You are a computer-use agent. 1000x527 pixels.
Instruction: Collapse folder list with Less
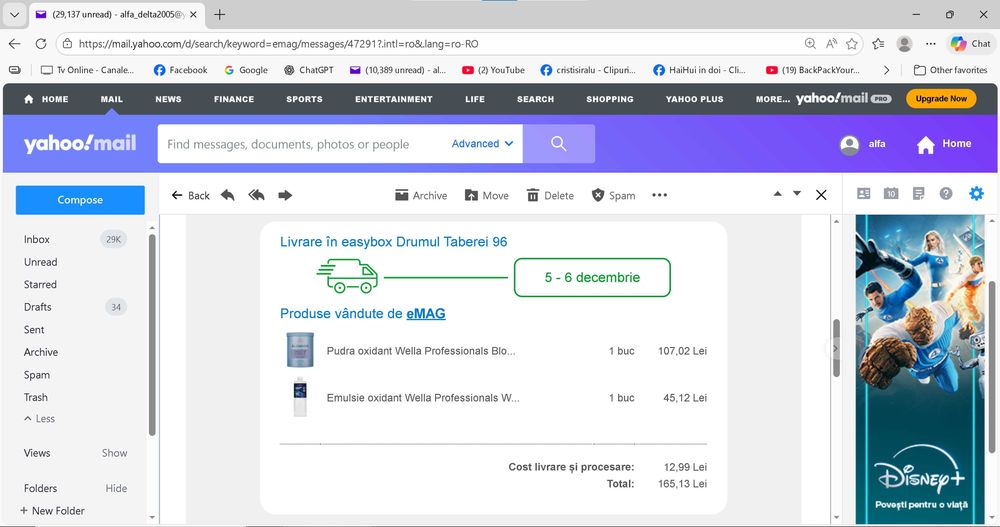pyautogui.click(x=40, y=419)
